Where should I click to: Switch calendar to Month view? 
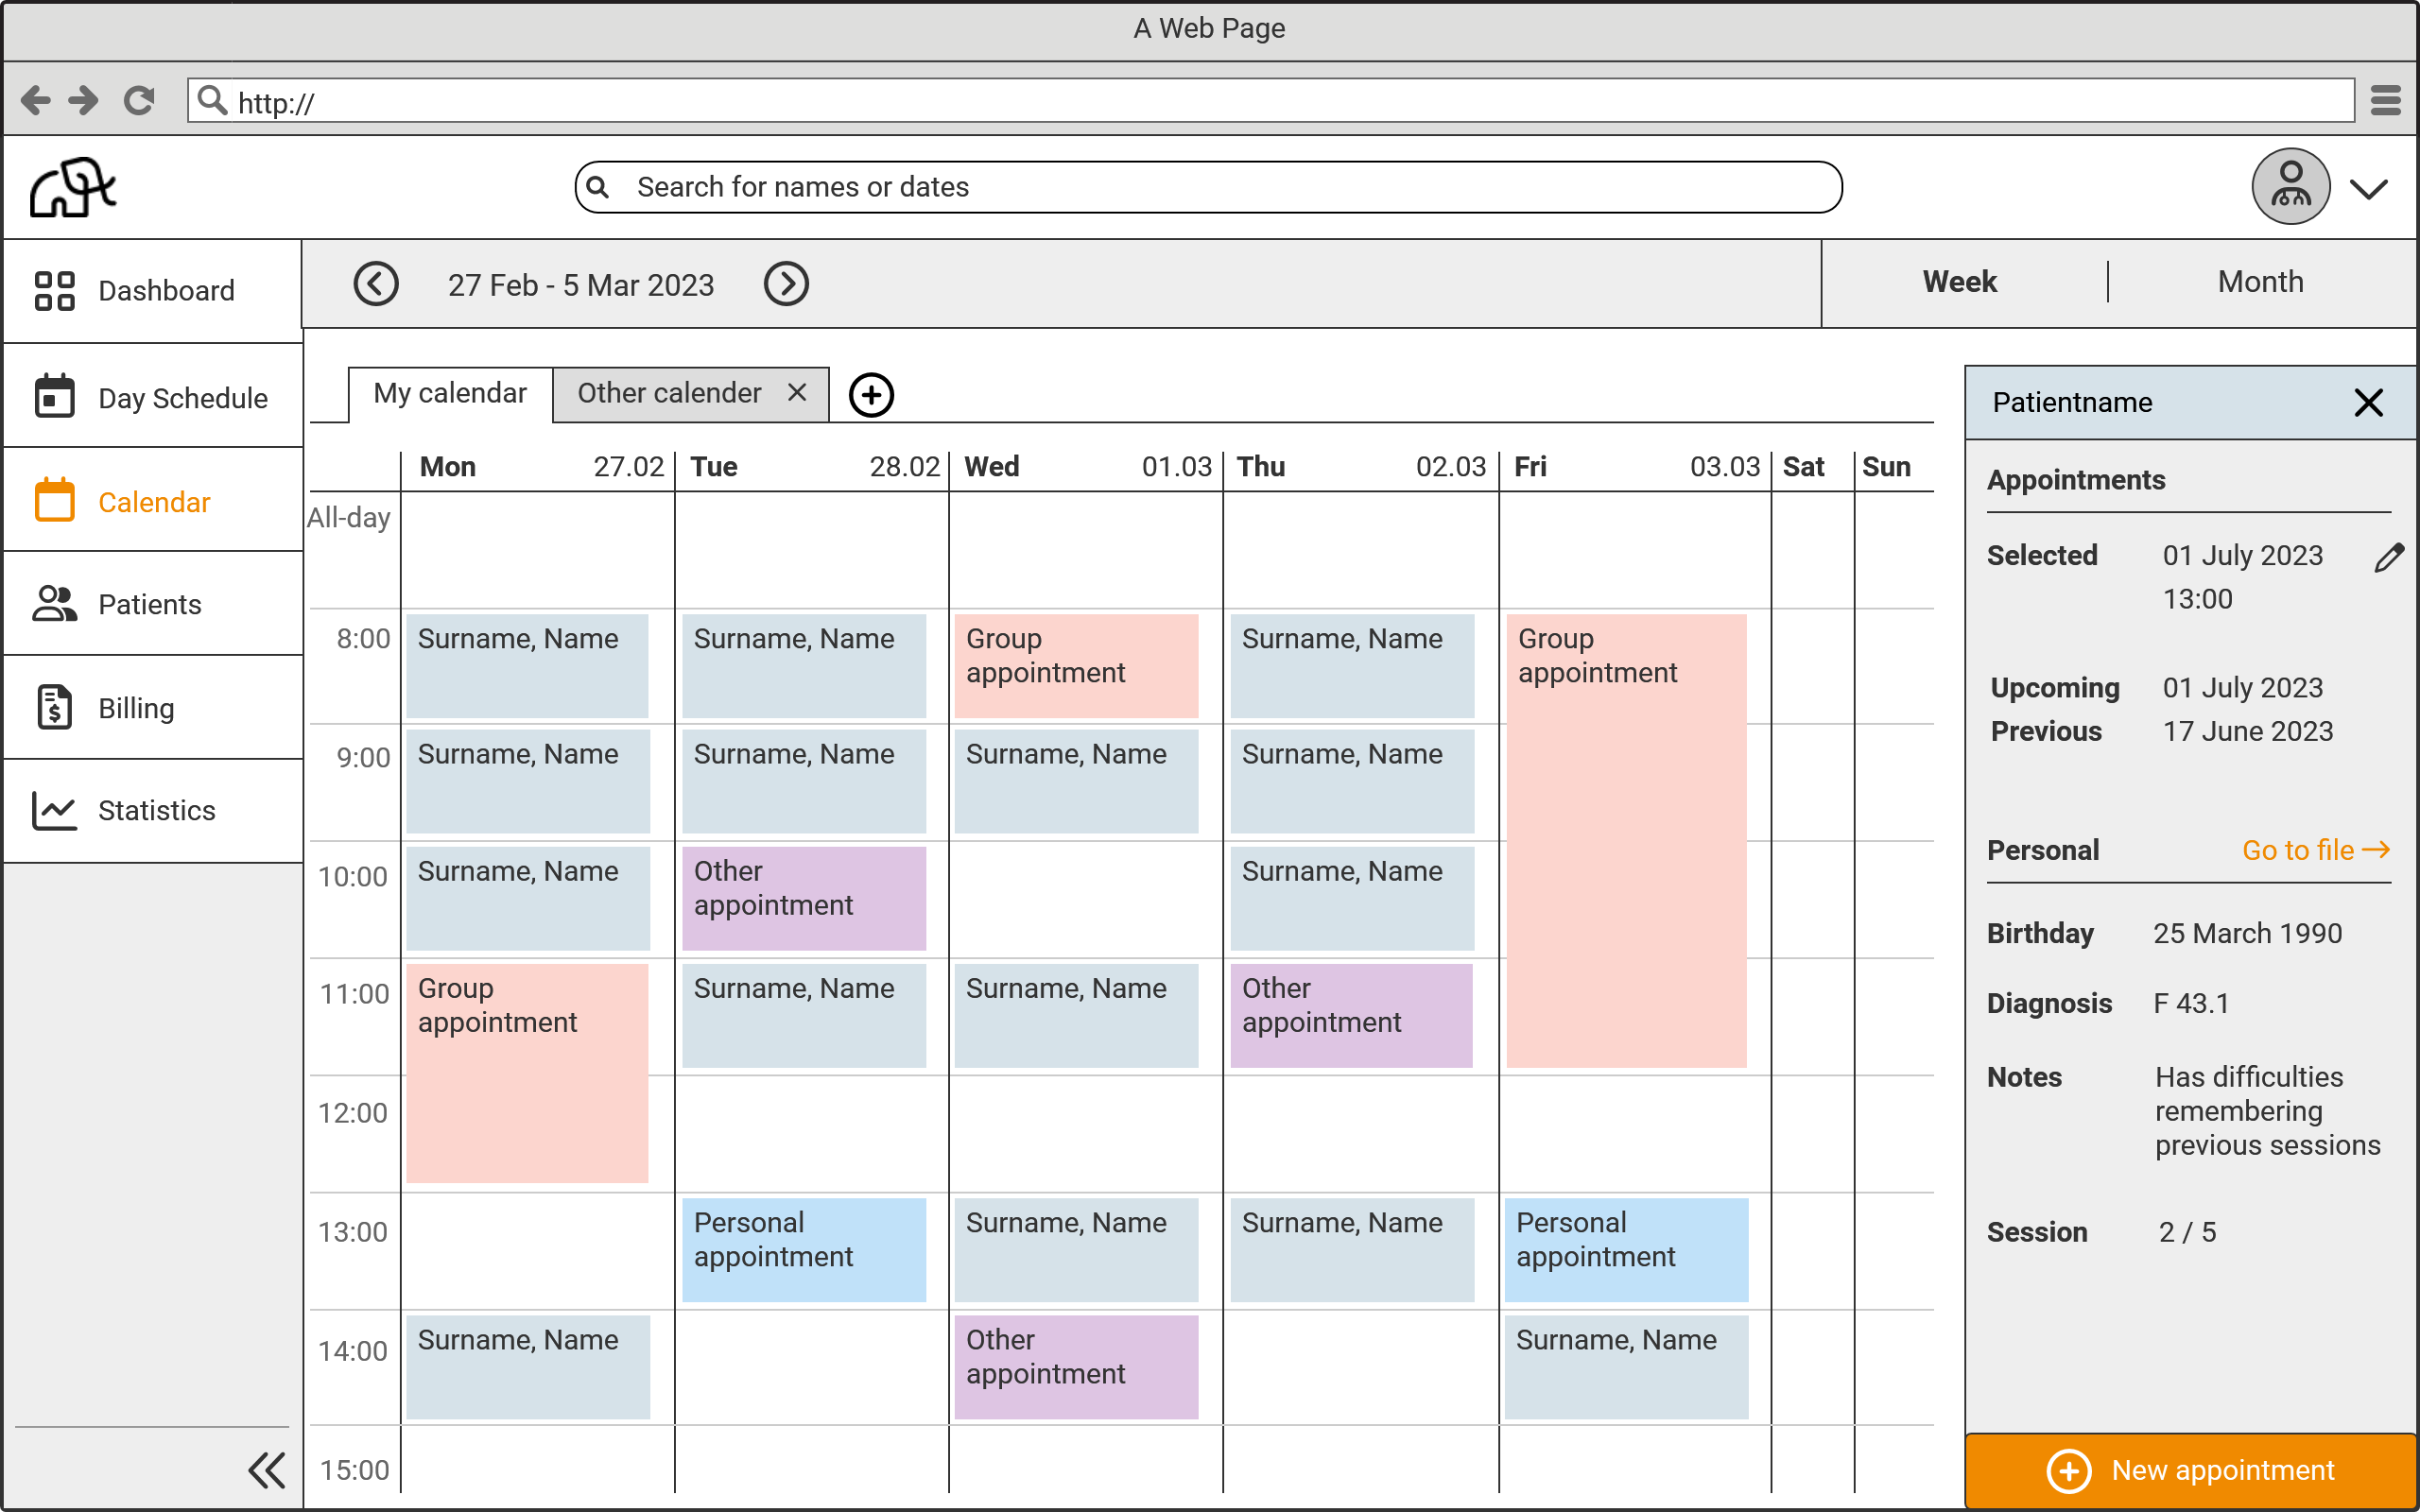coord(2259,282)
